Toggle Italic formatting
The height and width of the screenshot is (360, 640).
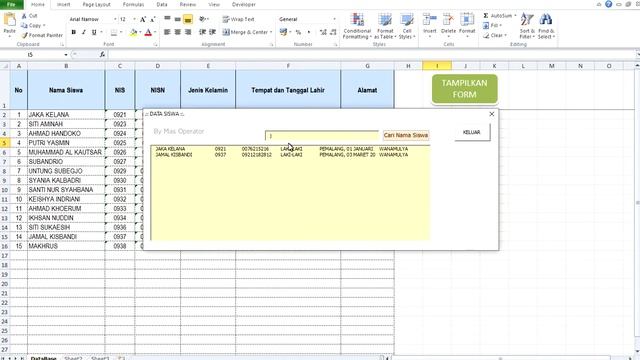pos(84,32)
